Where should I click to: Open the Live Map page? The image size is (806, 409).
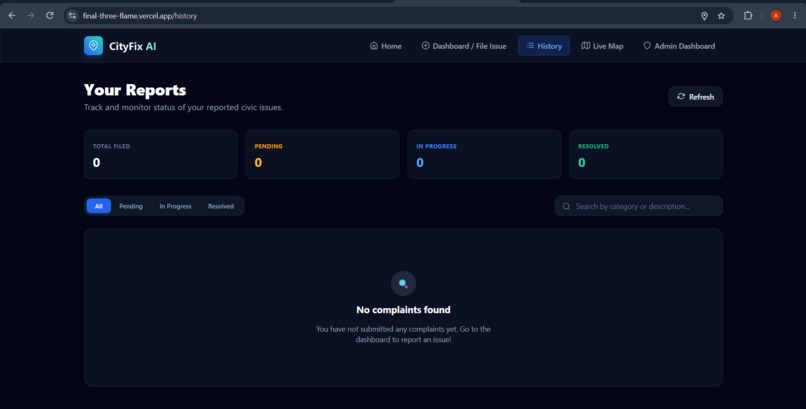point(602,46)
